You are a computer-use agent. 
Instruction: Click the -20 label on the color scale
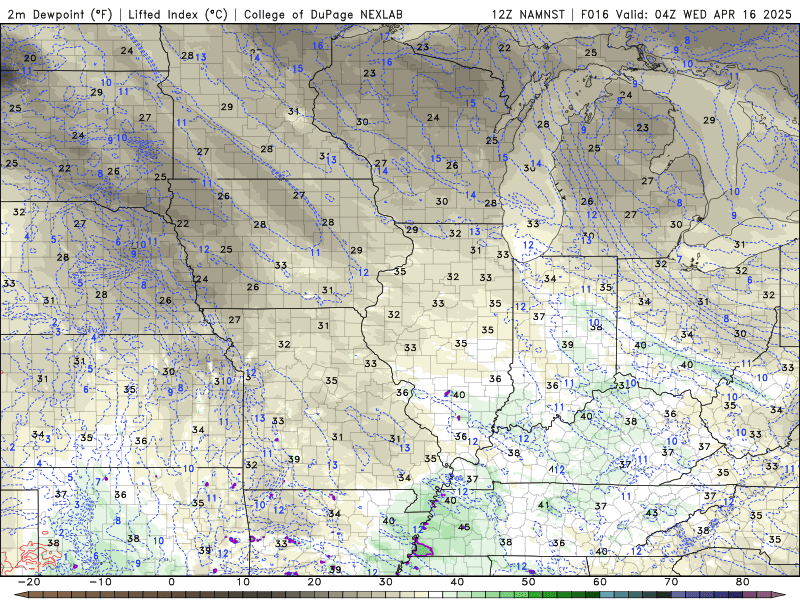pyautogui.click(x=29, y=582)
